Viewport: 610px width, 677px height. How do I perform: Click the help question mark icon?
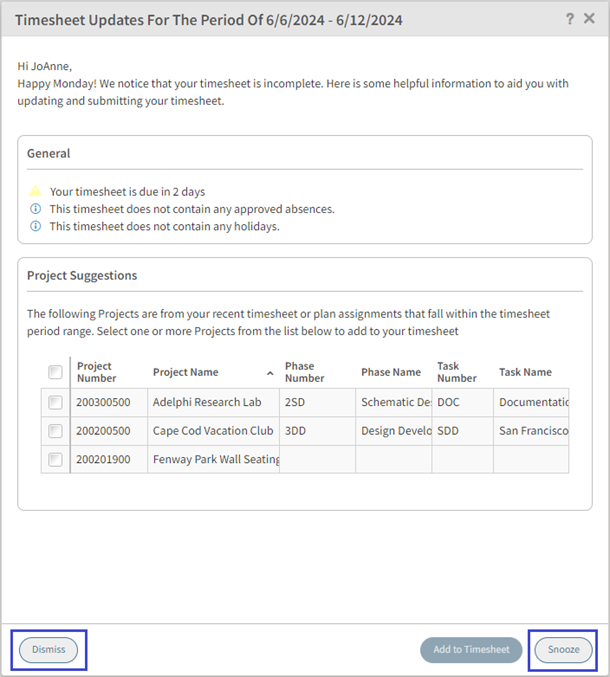[570, 19]
